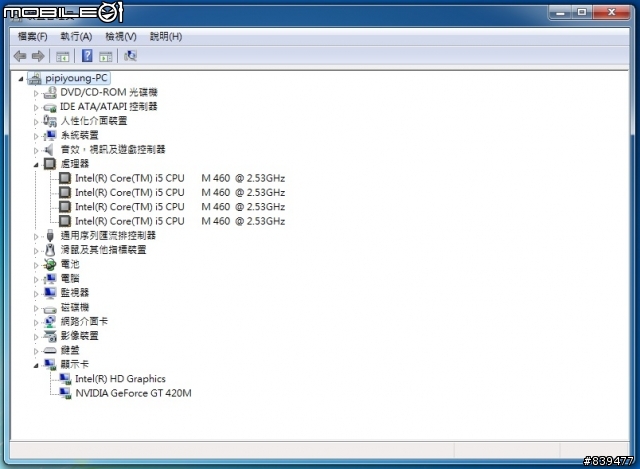This screenshot has height=469, width=640.
Task: Click the 網路介面卡 network adapter icon
Action: pos(50,322)
